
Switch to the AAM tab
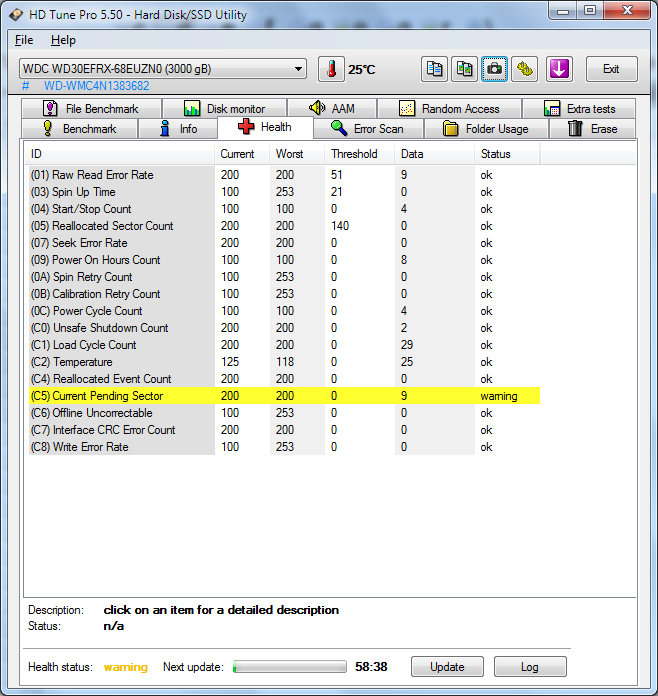pos(332,109)
